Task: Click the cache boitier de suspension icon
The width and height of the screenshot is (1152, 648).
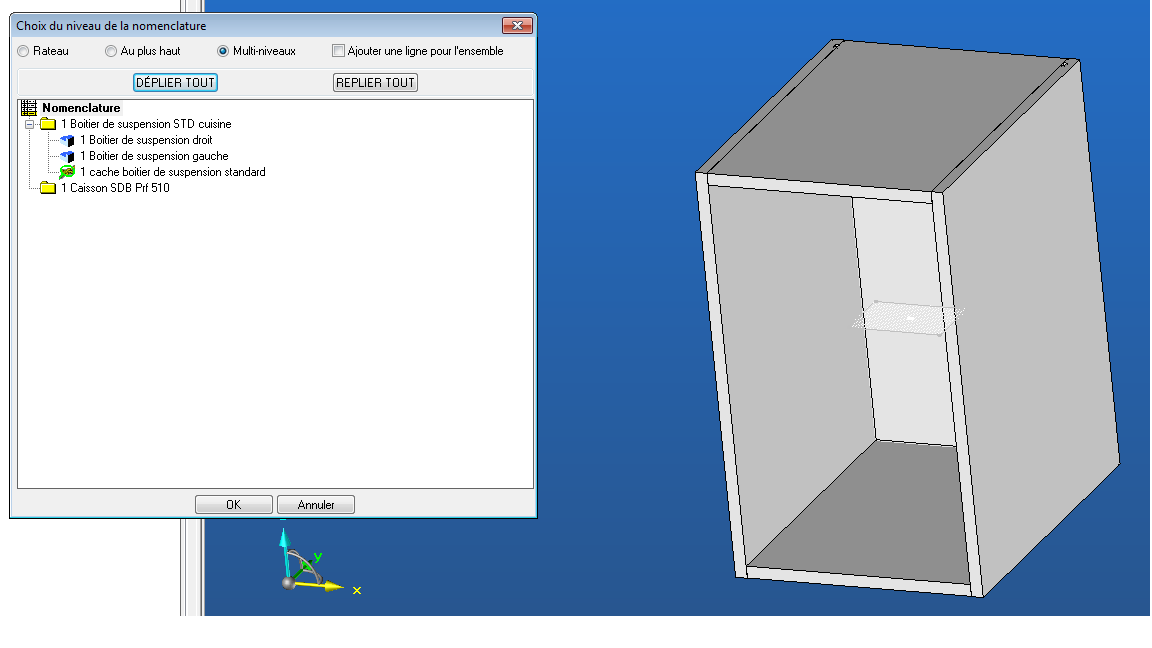Action: click(x=68, y=172)
